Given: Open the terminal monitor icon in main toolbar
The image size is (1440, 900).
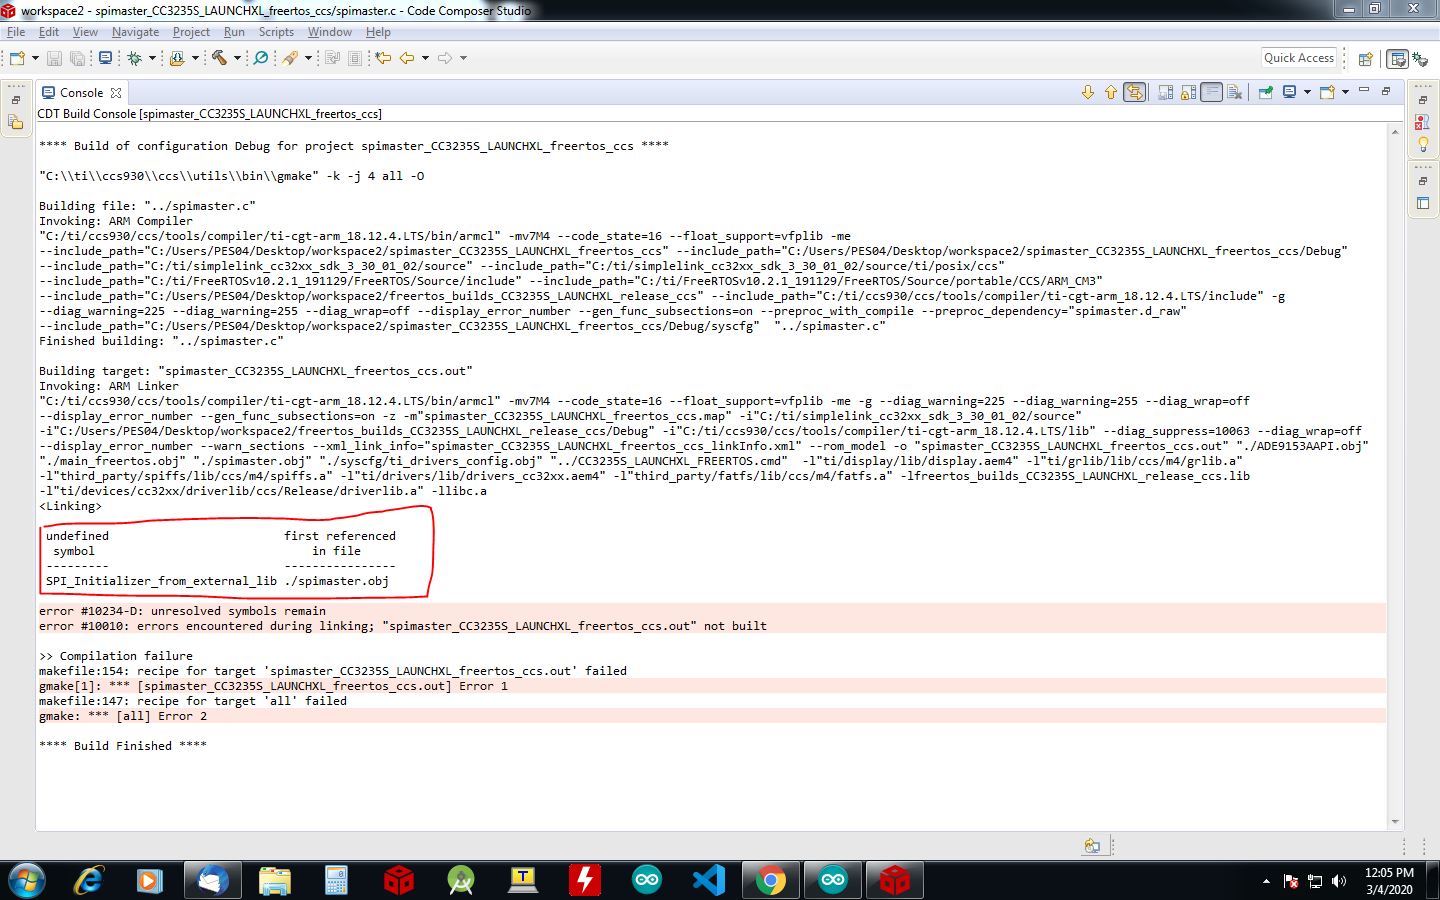Looking at the screenshot, I should pyautogui.click(x=105, y=58).
